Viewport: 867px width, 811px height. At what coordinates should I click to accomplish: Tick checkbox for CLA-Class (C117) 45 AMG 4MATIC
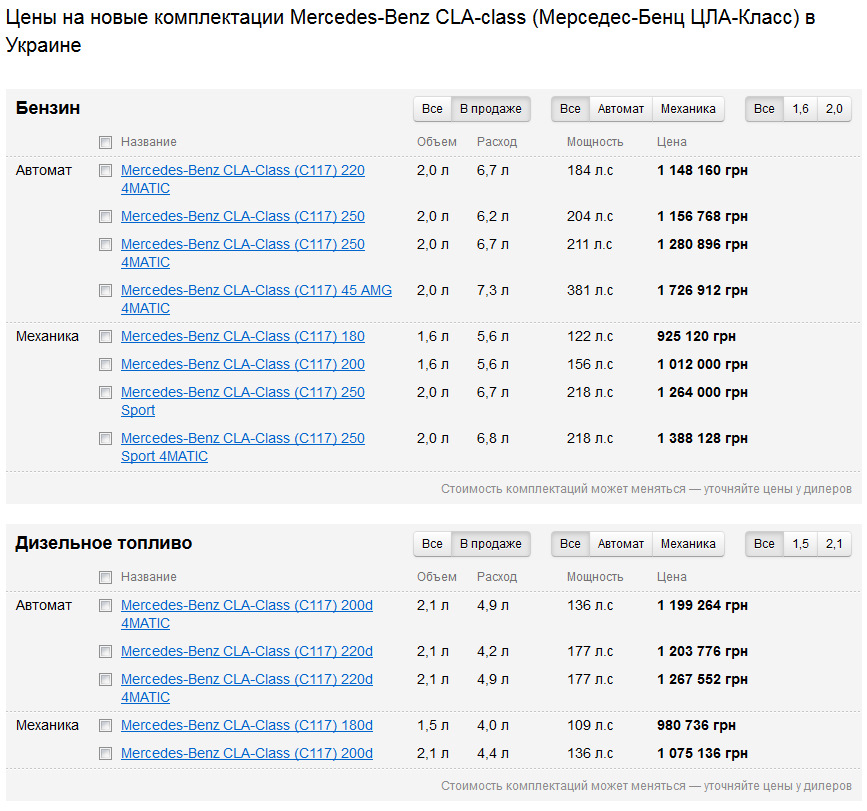tap(105, 290)
